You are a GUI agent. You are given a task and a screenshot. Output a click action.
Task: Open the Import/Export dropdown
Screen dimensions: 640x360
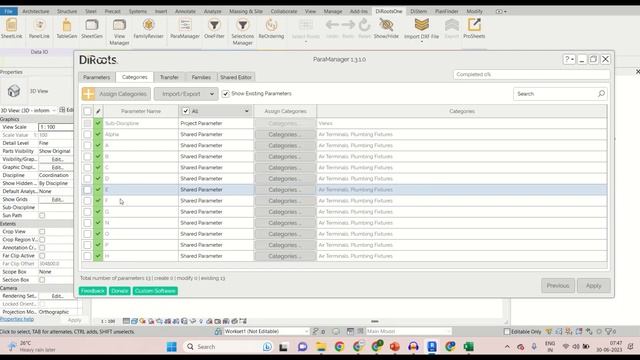click(186, 94)
